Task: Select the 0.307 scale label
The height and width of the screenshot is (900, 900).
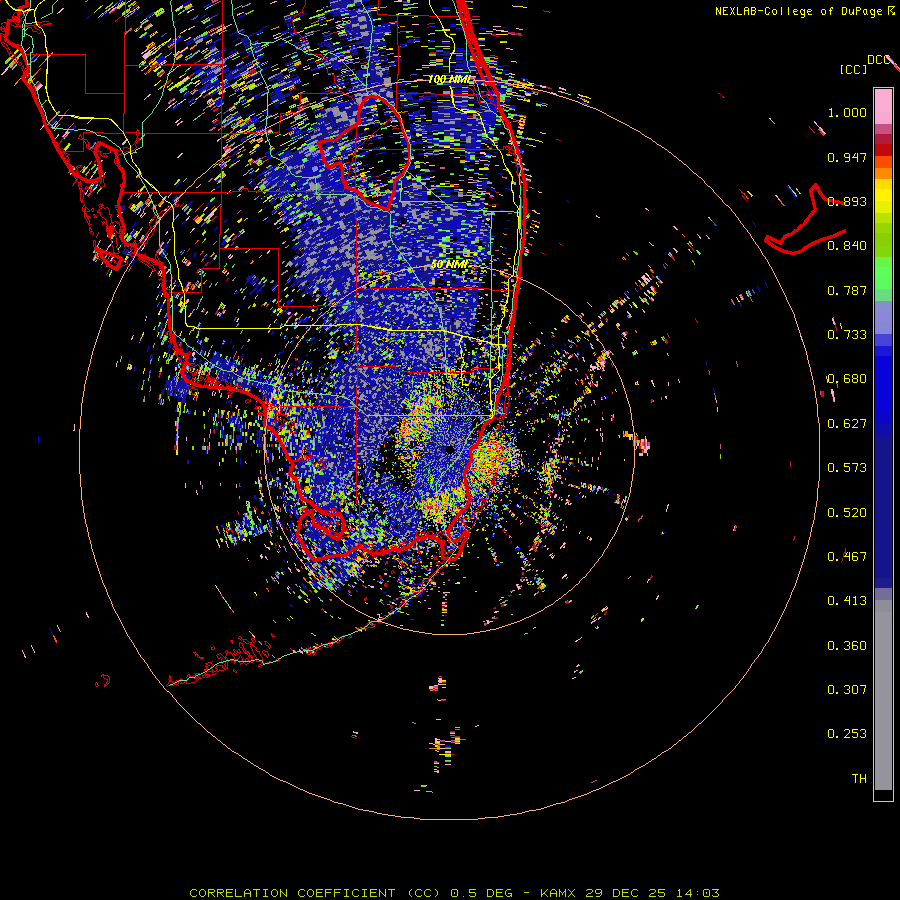Action: 847,689
